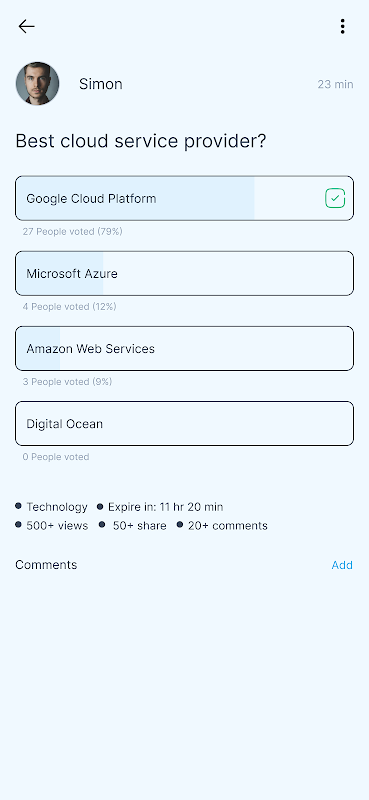Image resolution: width=369 pixels, height=800 pixels.
Task: Tap Simon's profile picture
Action: [x=37, y=84]
